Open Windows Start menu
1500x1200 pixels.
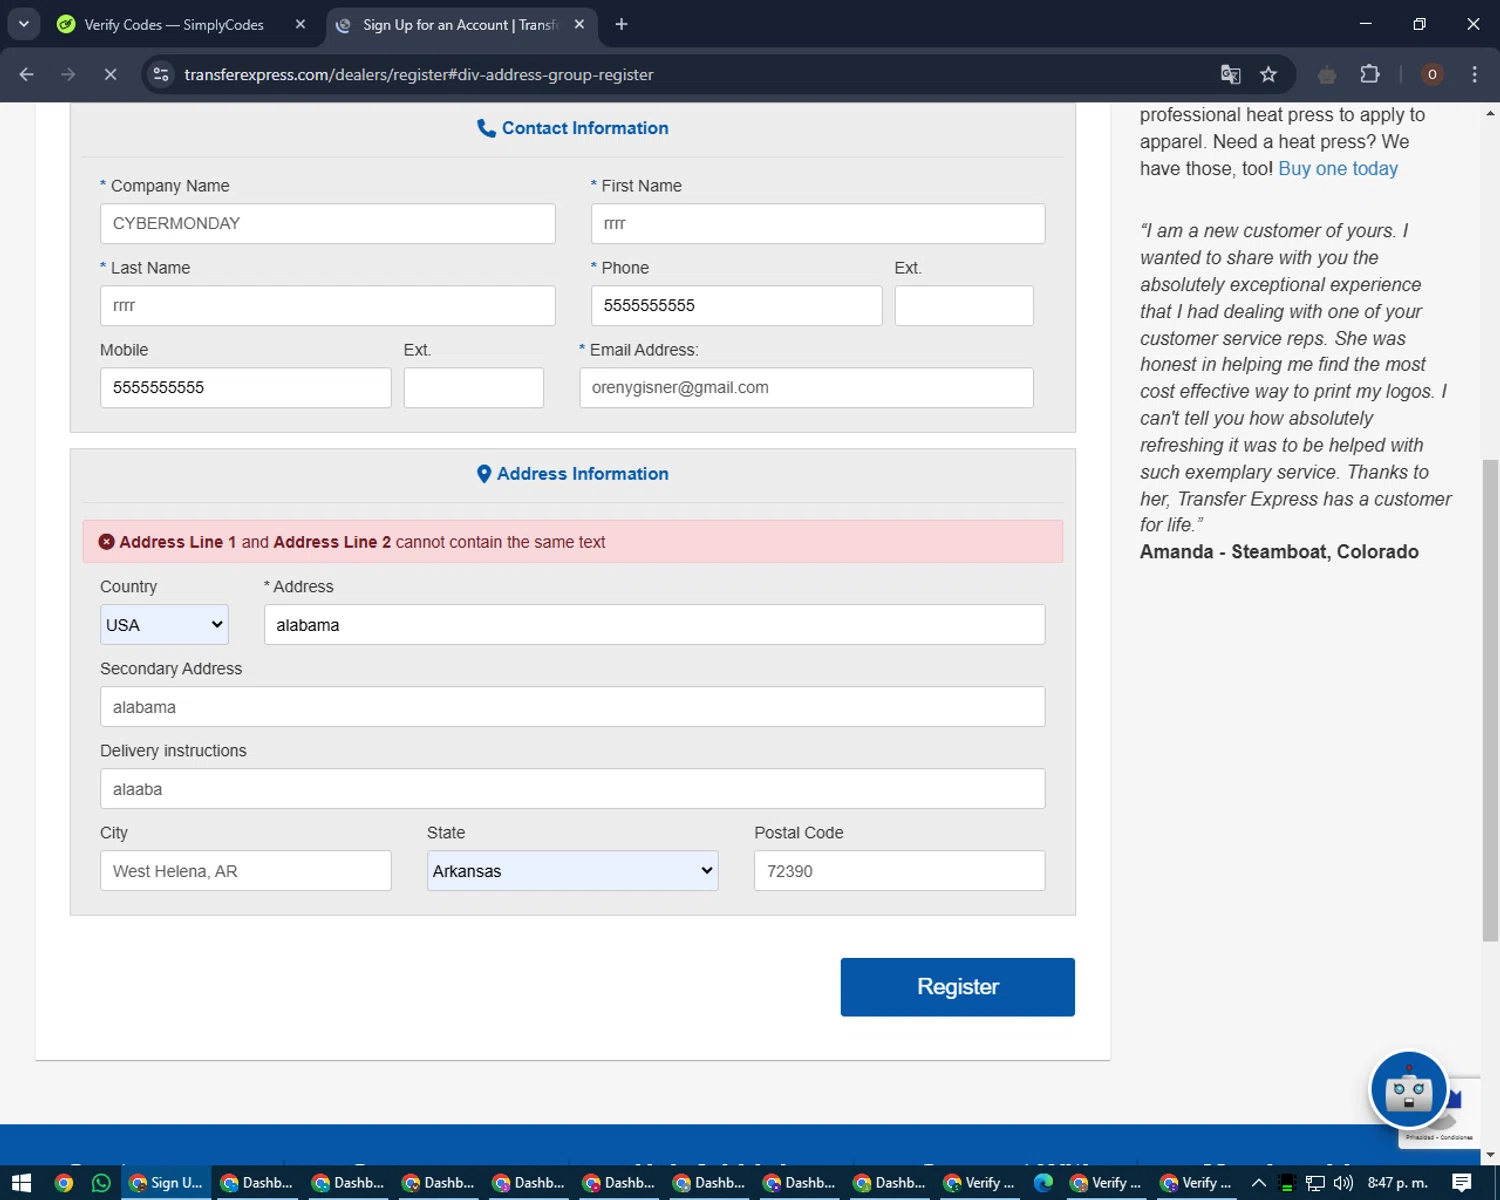(x=21, y=1183)
